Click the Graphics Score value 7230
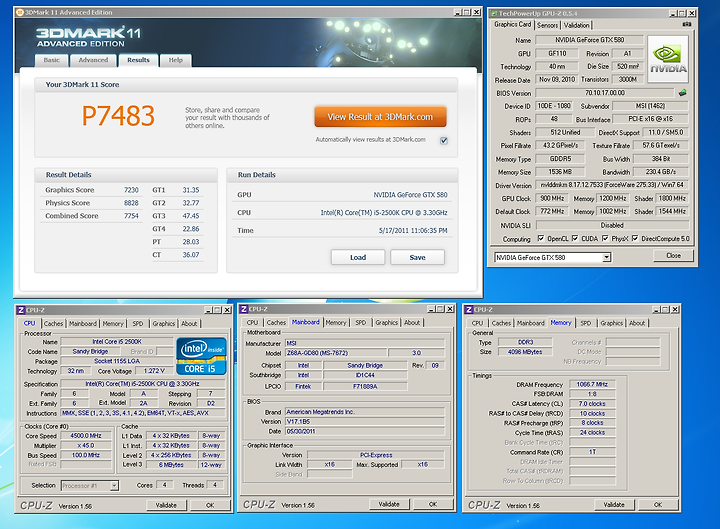 (131, 190)
